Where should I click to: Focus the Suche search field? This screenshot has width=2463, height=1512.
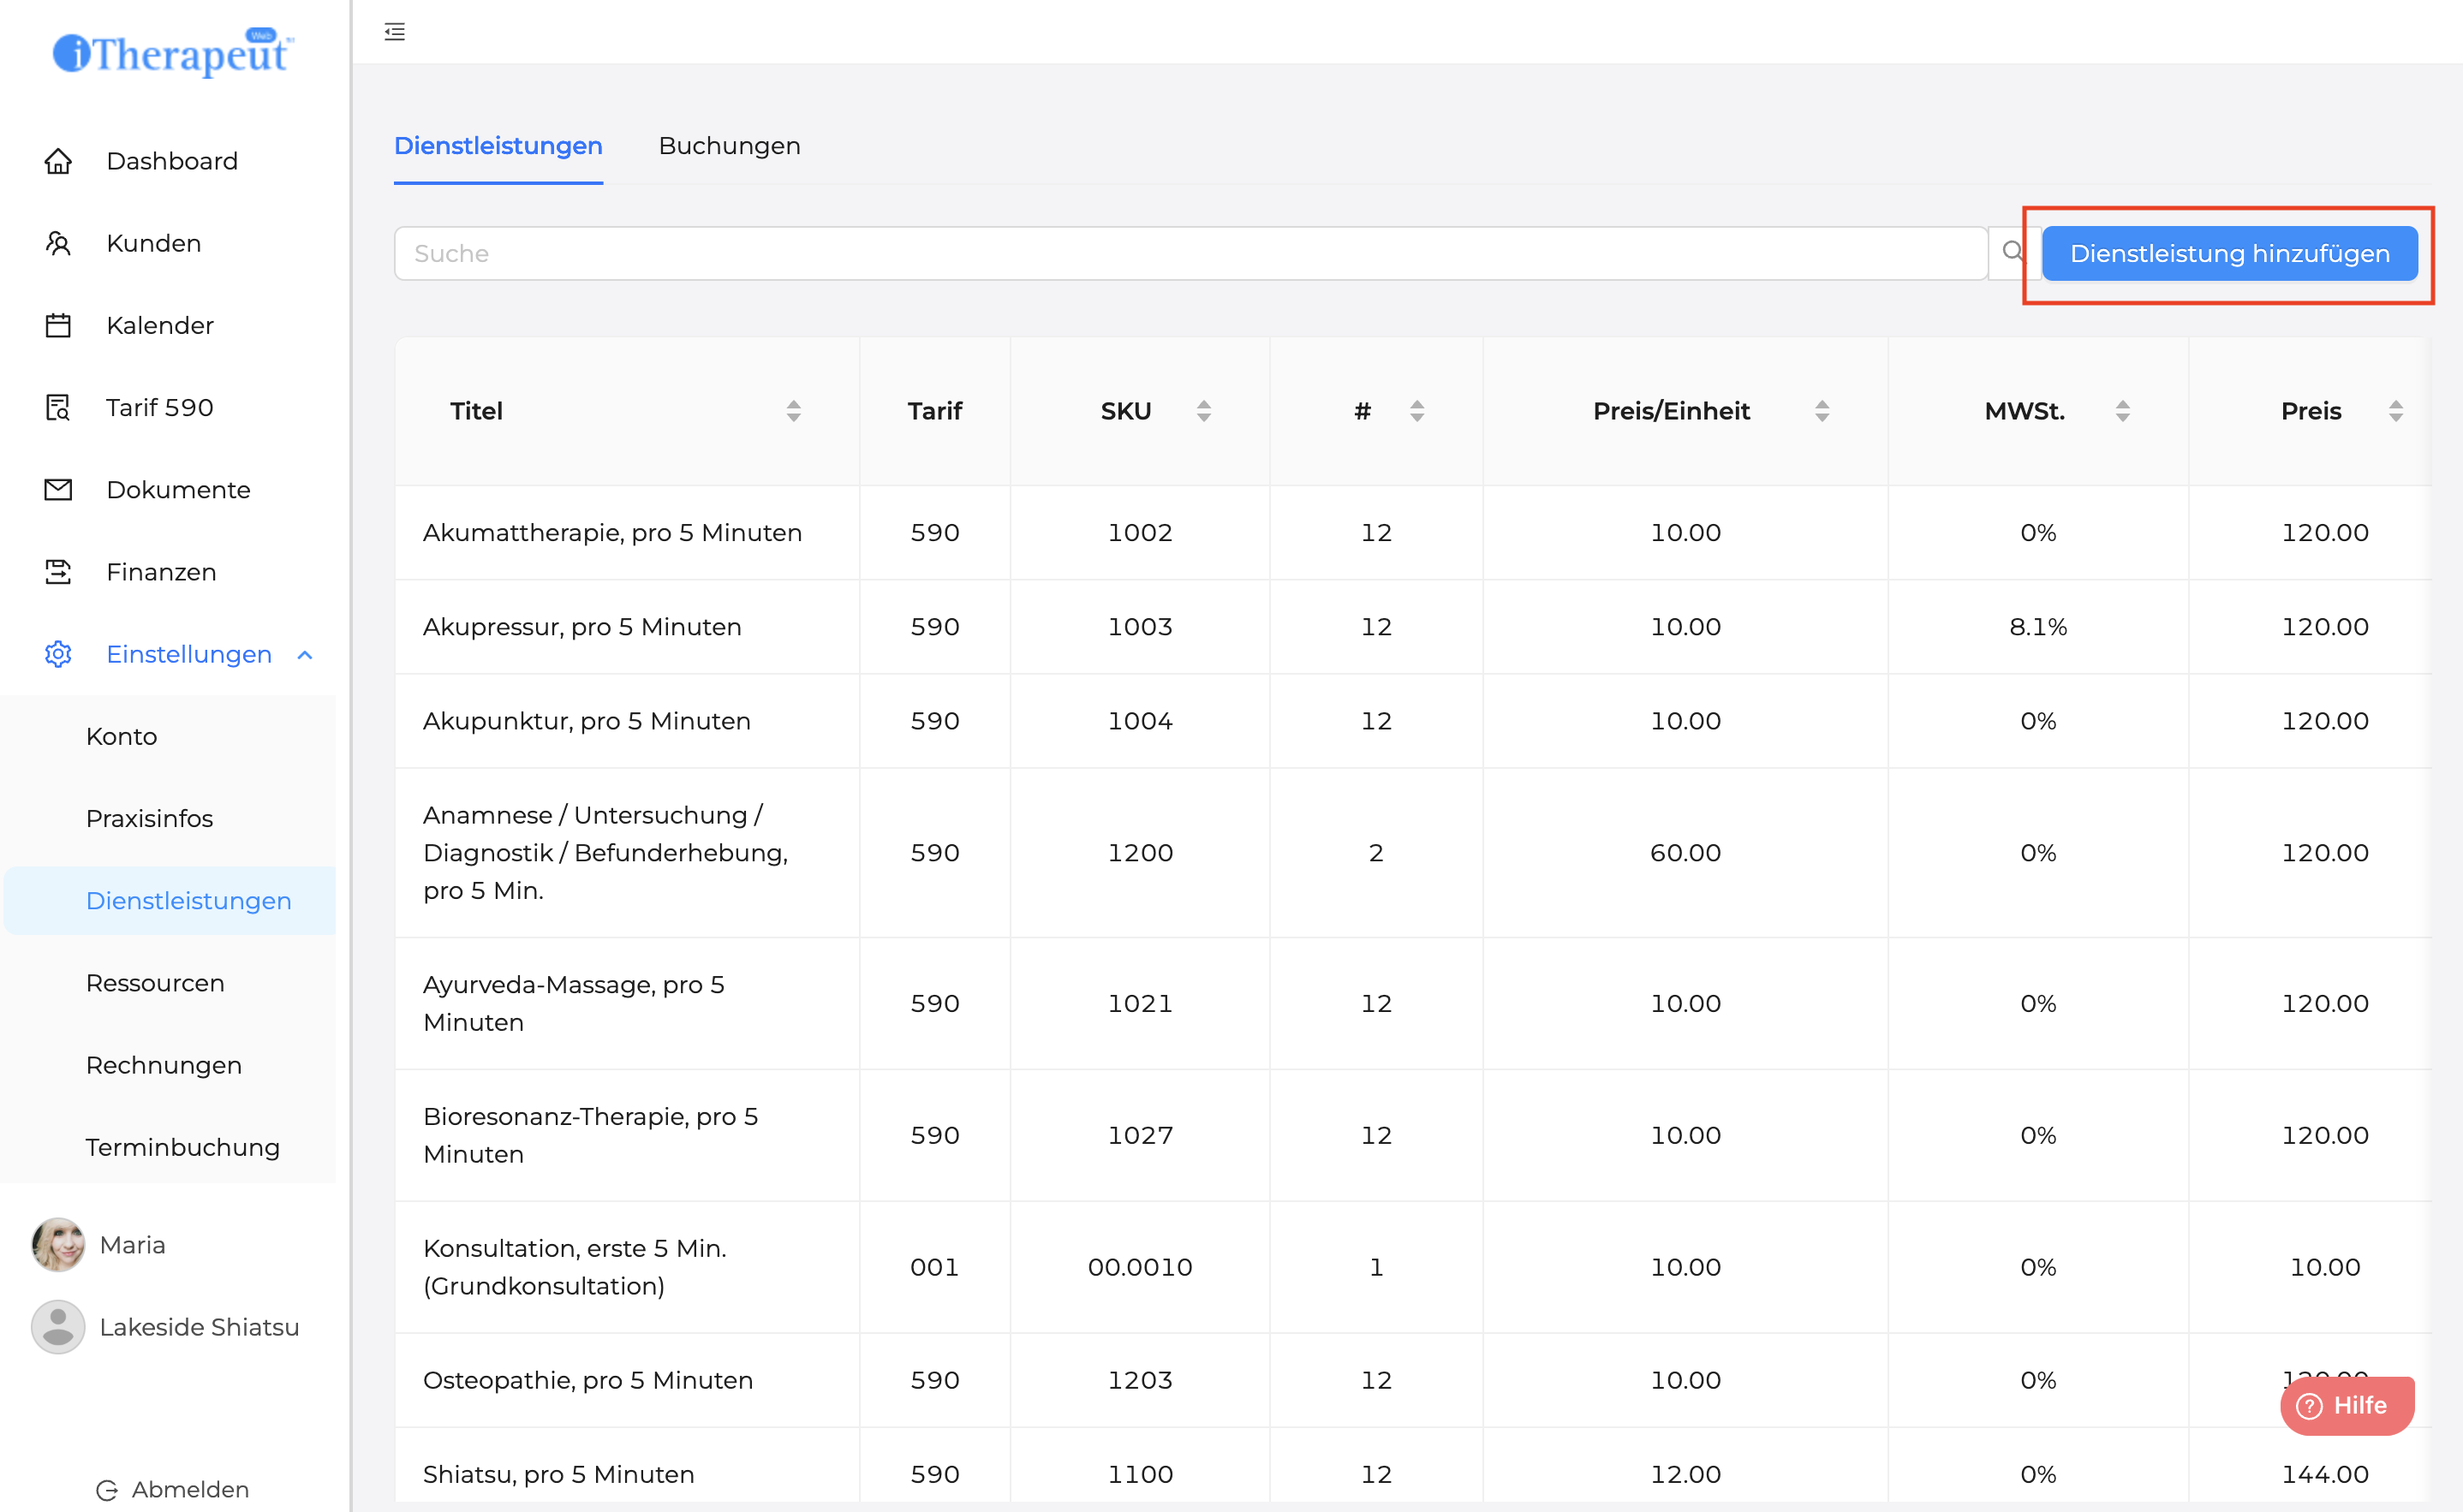(1190, 253)
